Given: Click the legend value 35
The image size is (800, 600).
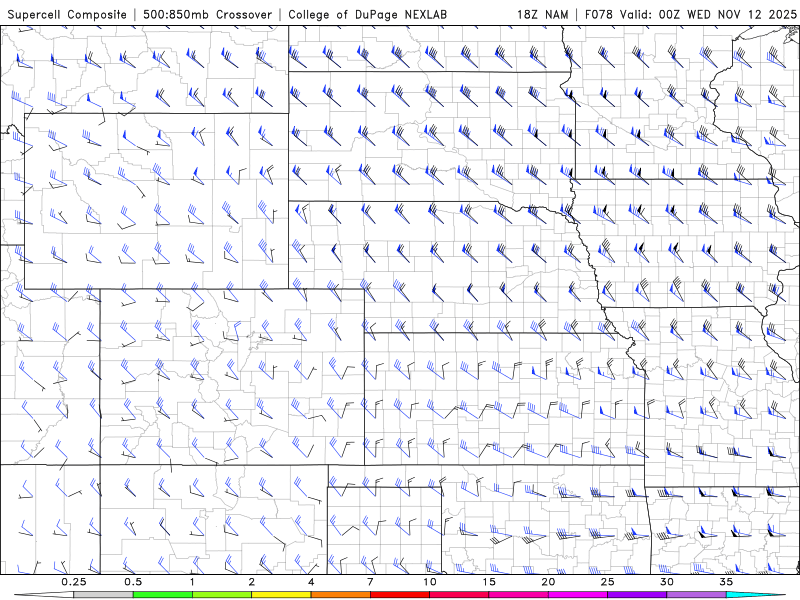Looking at the screenshot, I should coord(727,582).
